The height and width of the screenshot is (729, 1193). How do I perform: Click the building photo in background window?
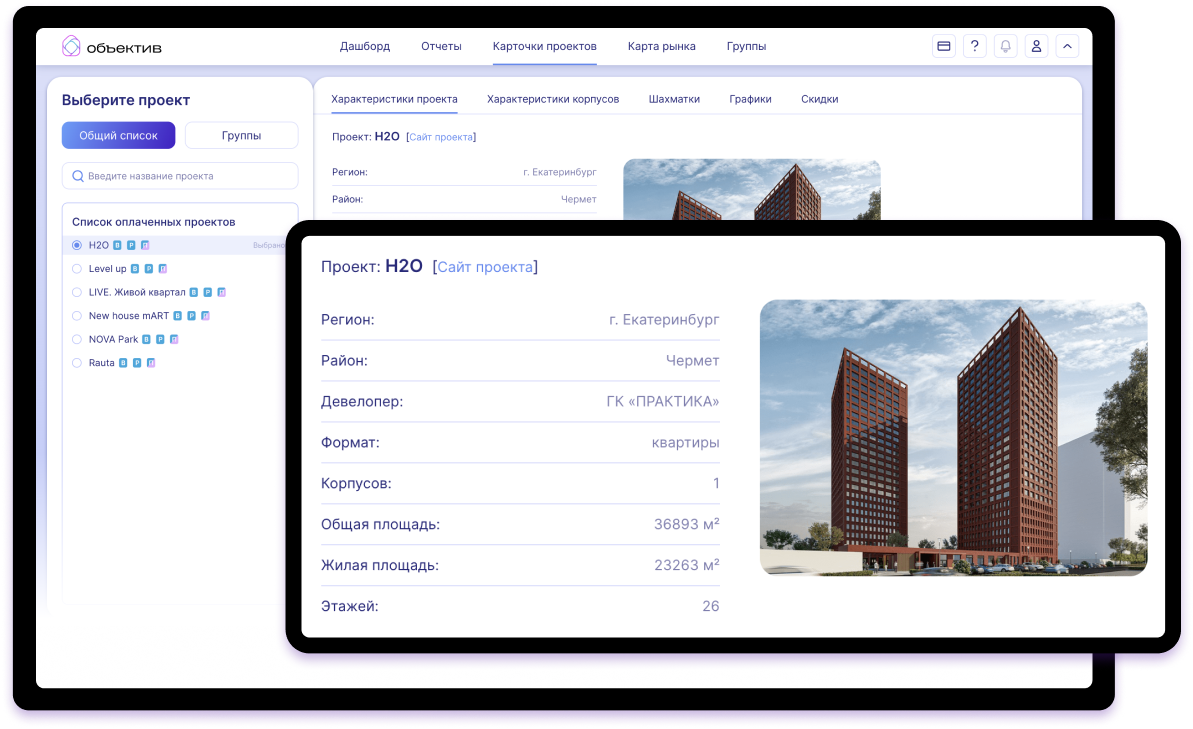pos(752,189)
